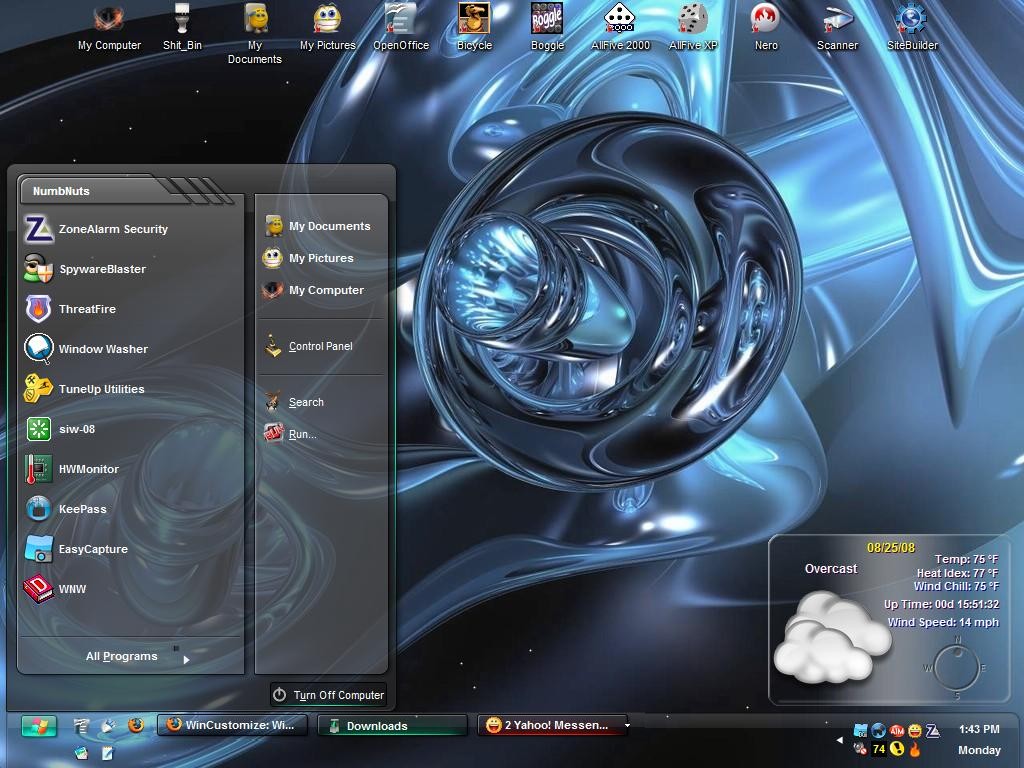Click the ZoneAlarm tray icon
This screenshot has height=768, width=1024.
[x=933, y=730]
